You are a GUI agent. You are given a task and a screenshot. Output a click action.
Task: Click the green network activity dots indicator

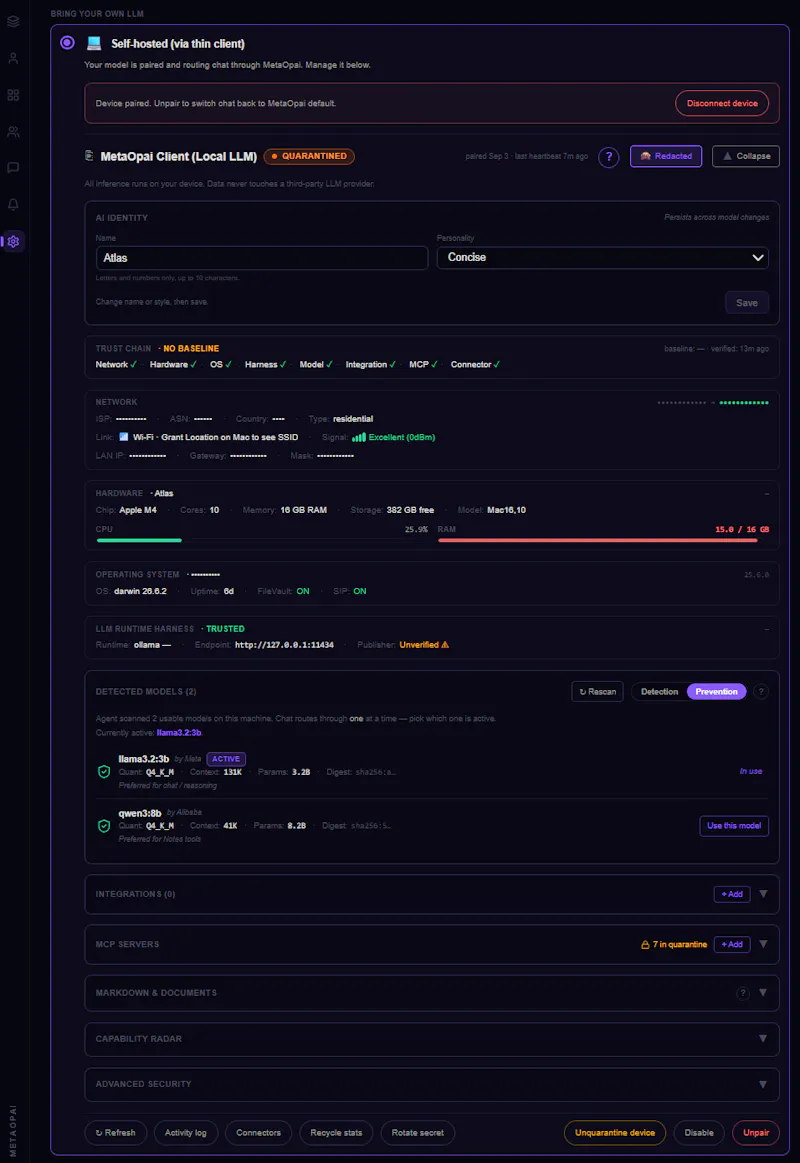(x=744, y=403)
